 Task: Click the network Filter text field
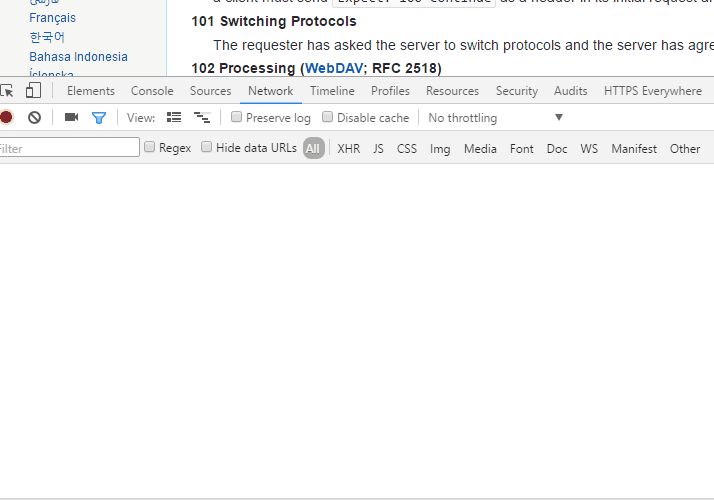click(x=68, y=148)
